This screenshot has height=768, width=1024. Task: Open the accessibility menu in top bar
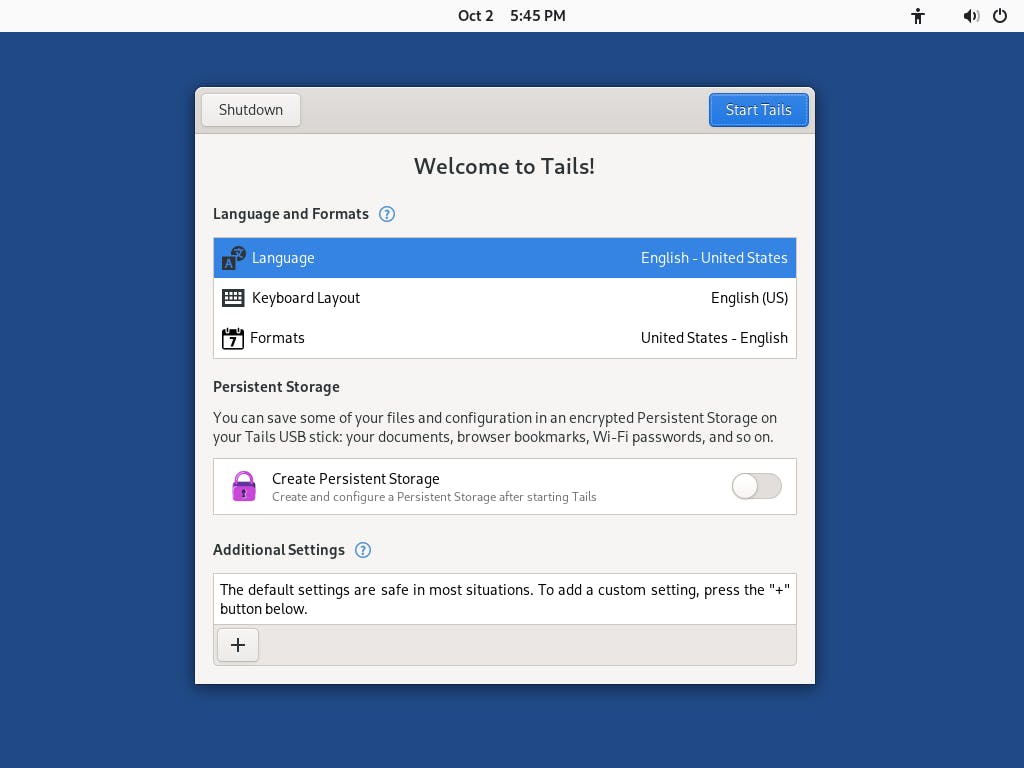pyautogui.click(x=918, y=16)
